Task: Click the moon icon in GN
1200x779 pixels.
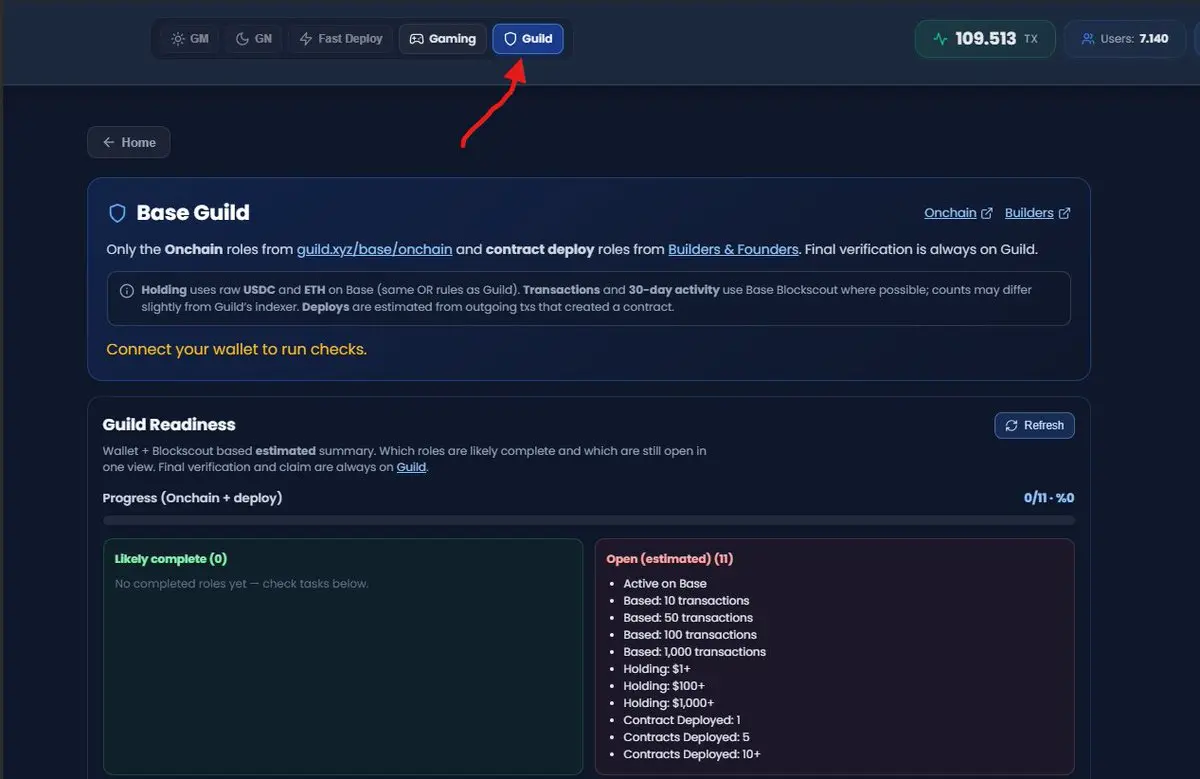Action: point(242,39)
